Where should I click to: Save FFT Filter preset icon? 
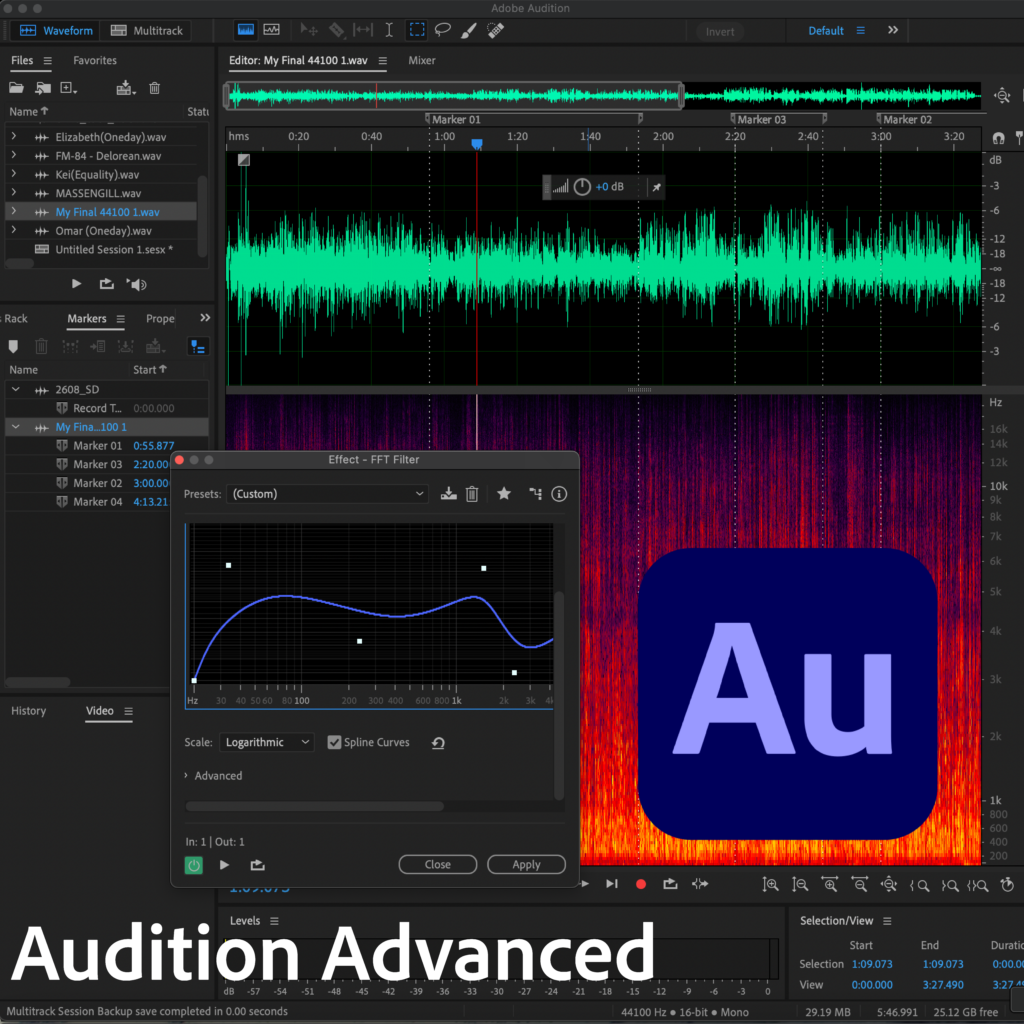[x=449, y=494]
